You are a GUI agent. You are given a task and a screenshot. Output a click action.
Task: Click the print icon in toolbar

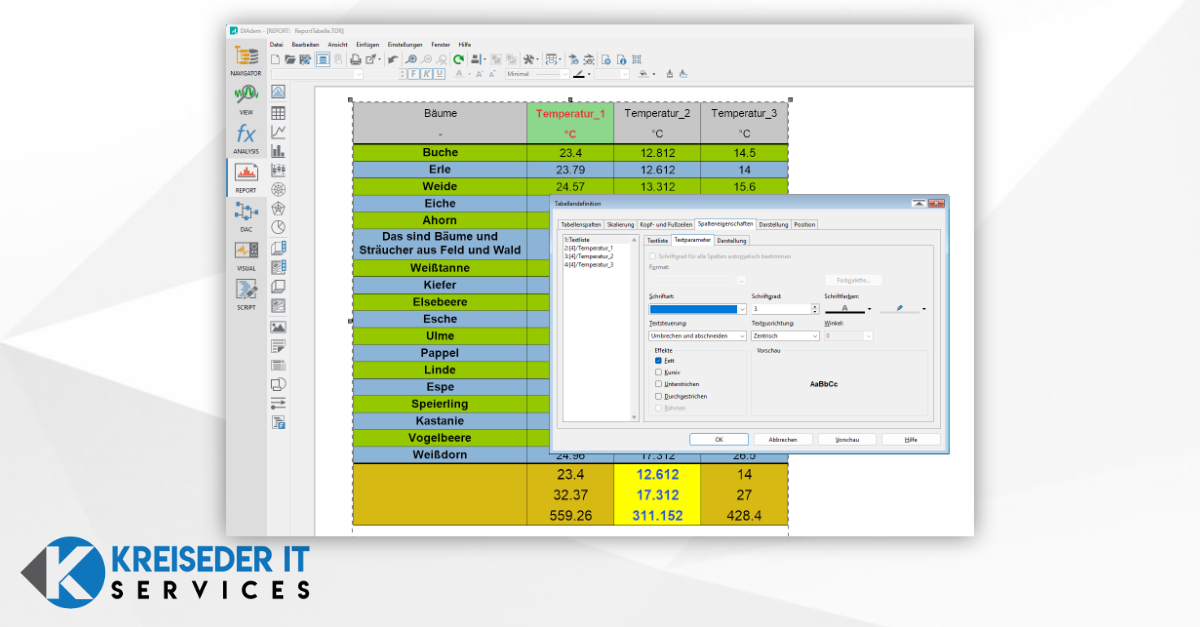355,60
